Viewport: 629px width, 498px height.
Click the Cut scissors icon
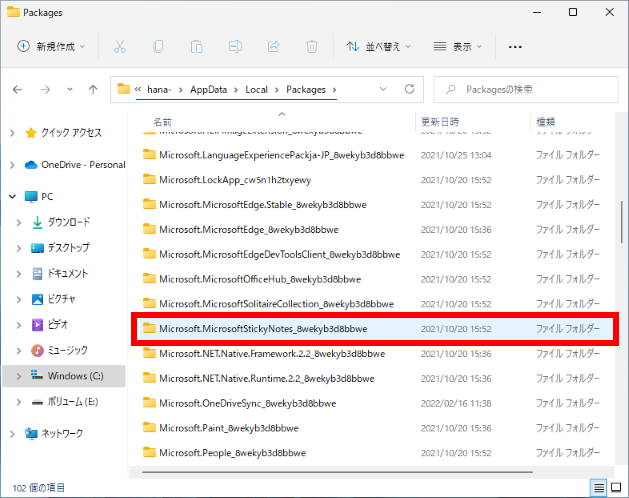pyautogui.click(x=120, y=47)
